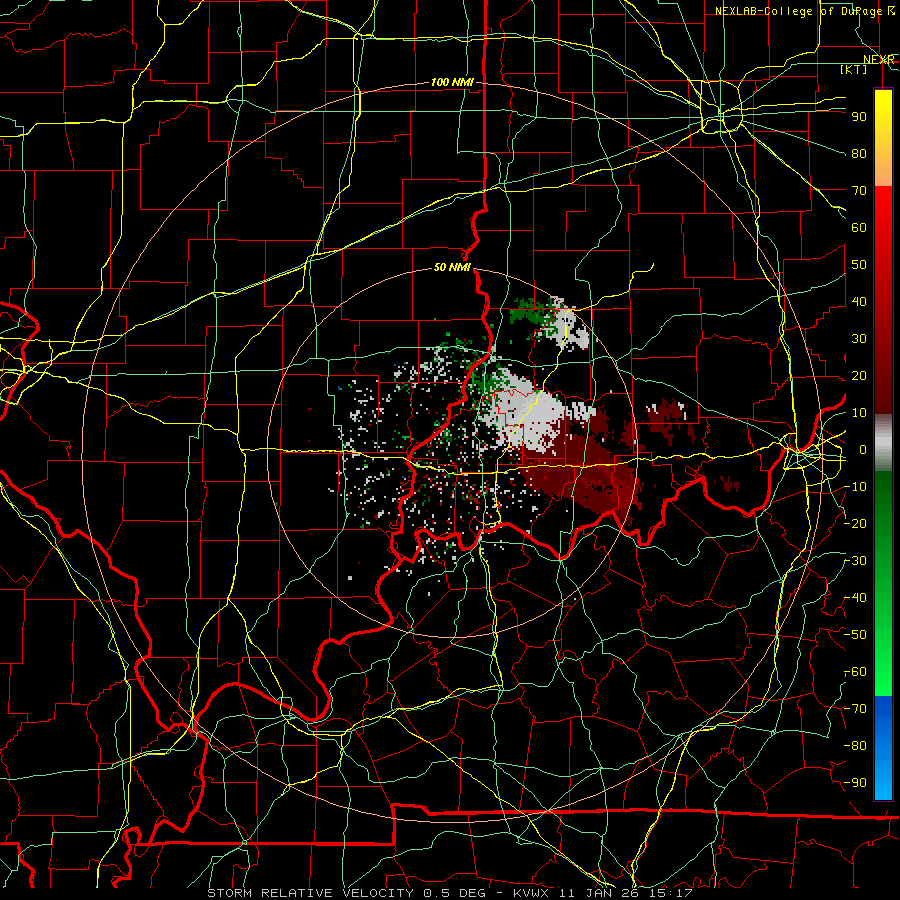Click the 11 JAN 26 15:17 timestamp

626,893
